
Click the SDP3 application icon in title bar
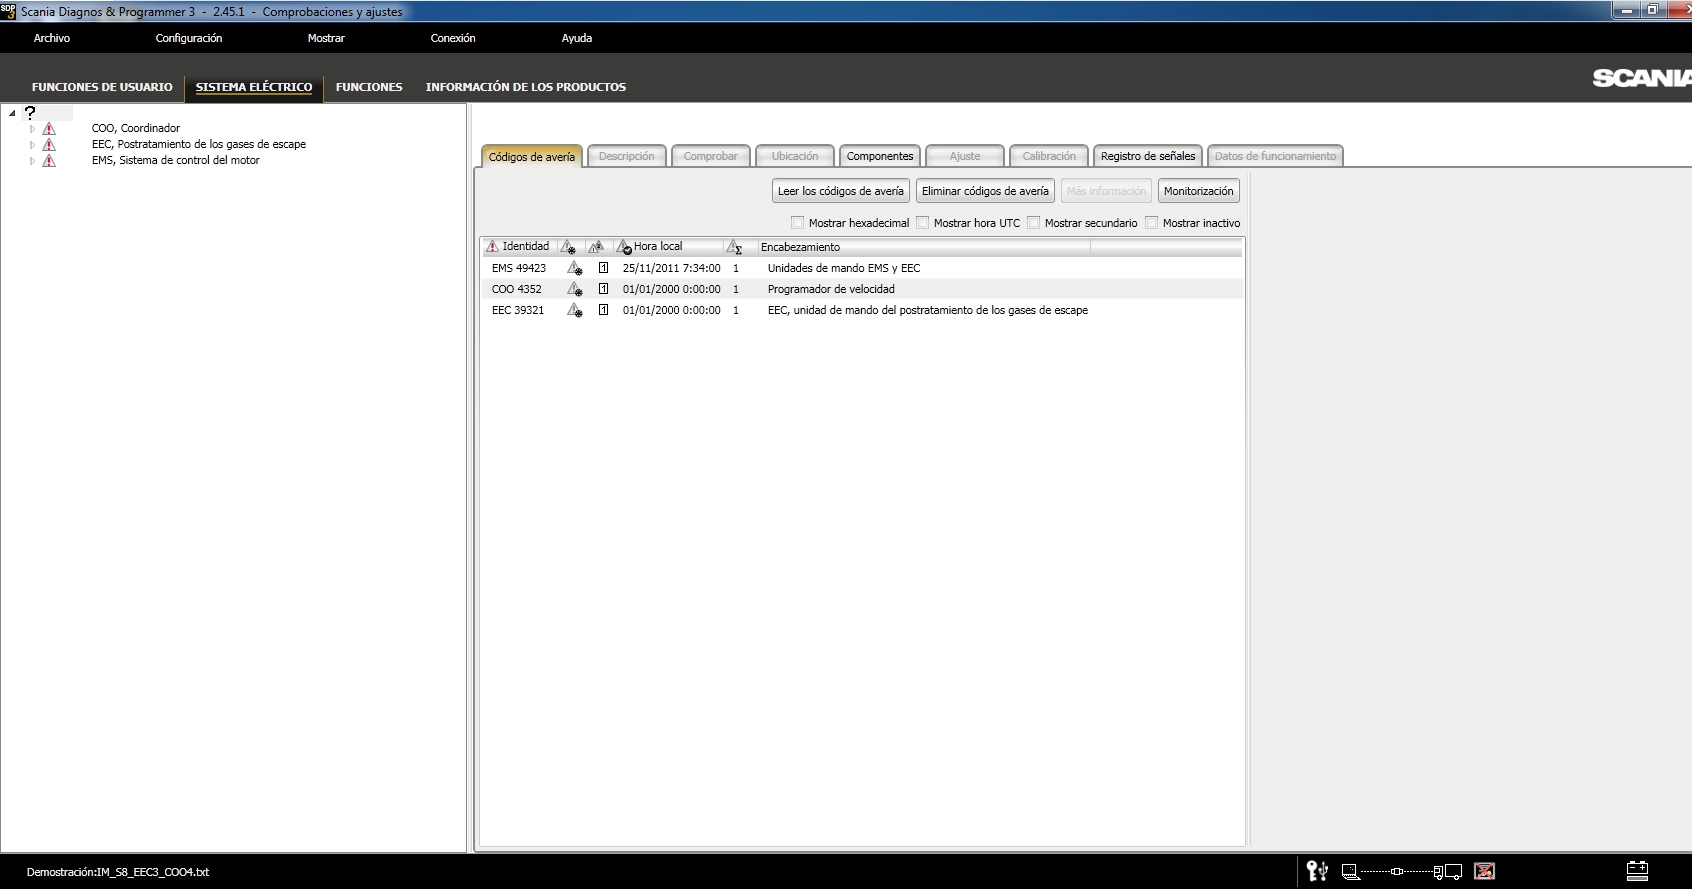9,12
